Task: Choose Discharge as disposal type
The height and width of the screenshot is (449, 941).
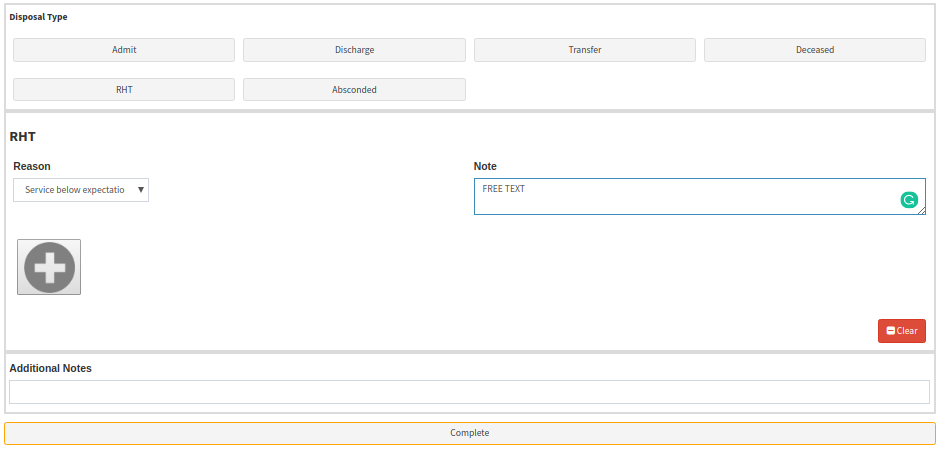Action: 354,50
